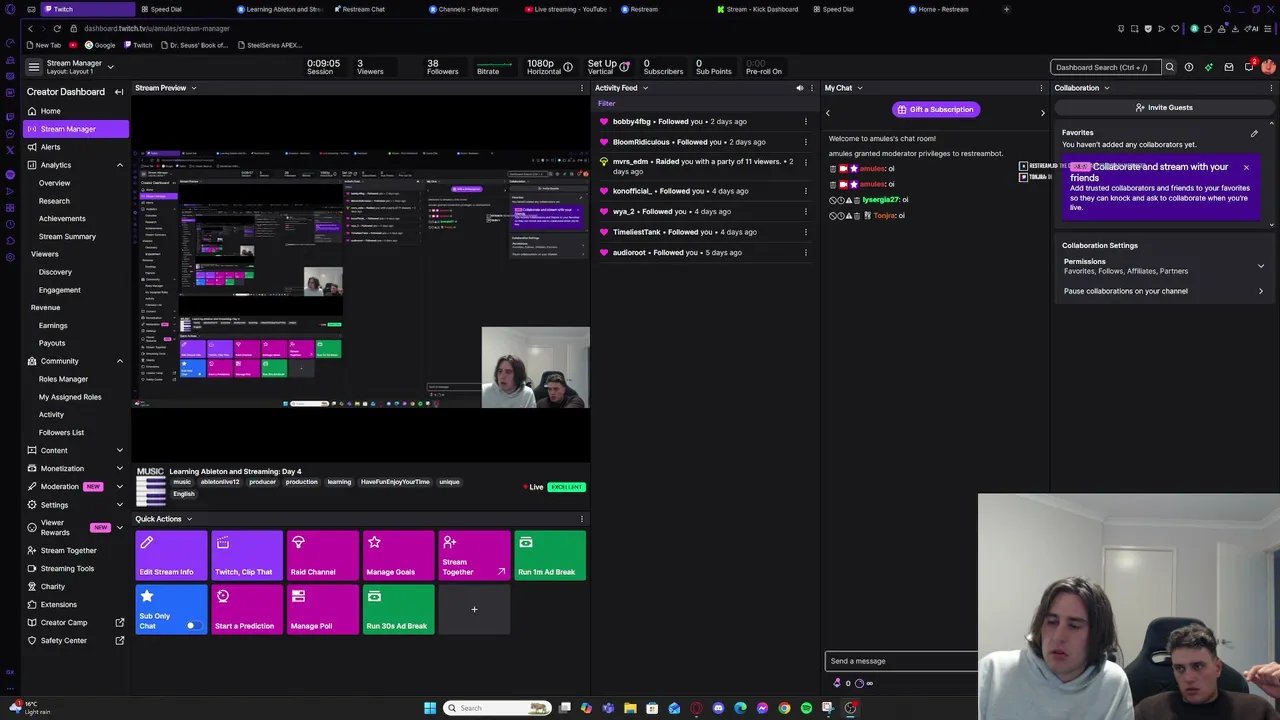This screenshot has width=1280, height=720.
Task: Collapse the Community section
Action: point(120,361)
